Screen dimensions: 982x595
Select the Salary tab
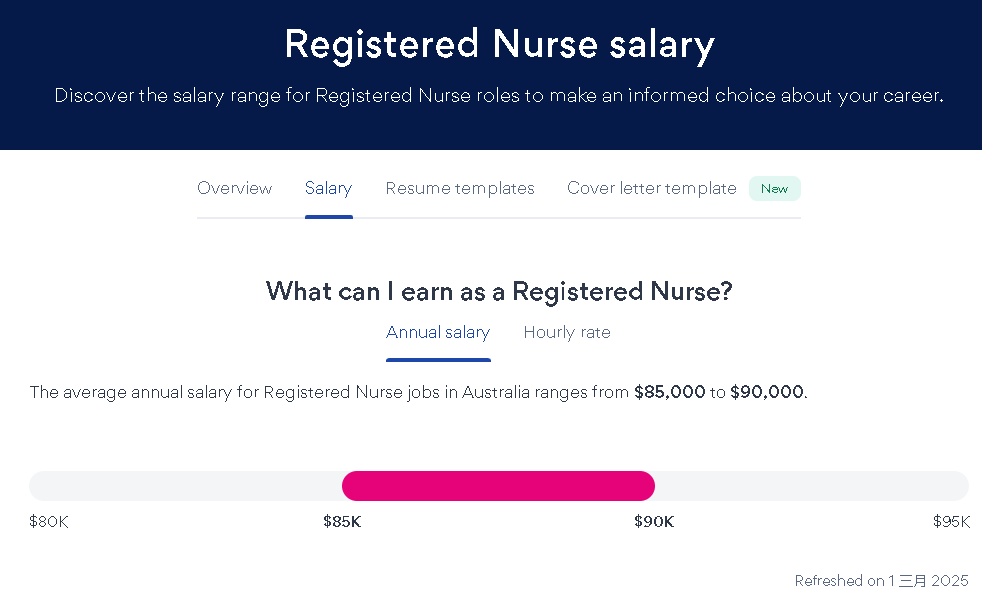coord(328,188)
